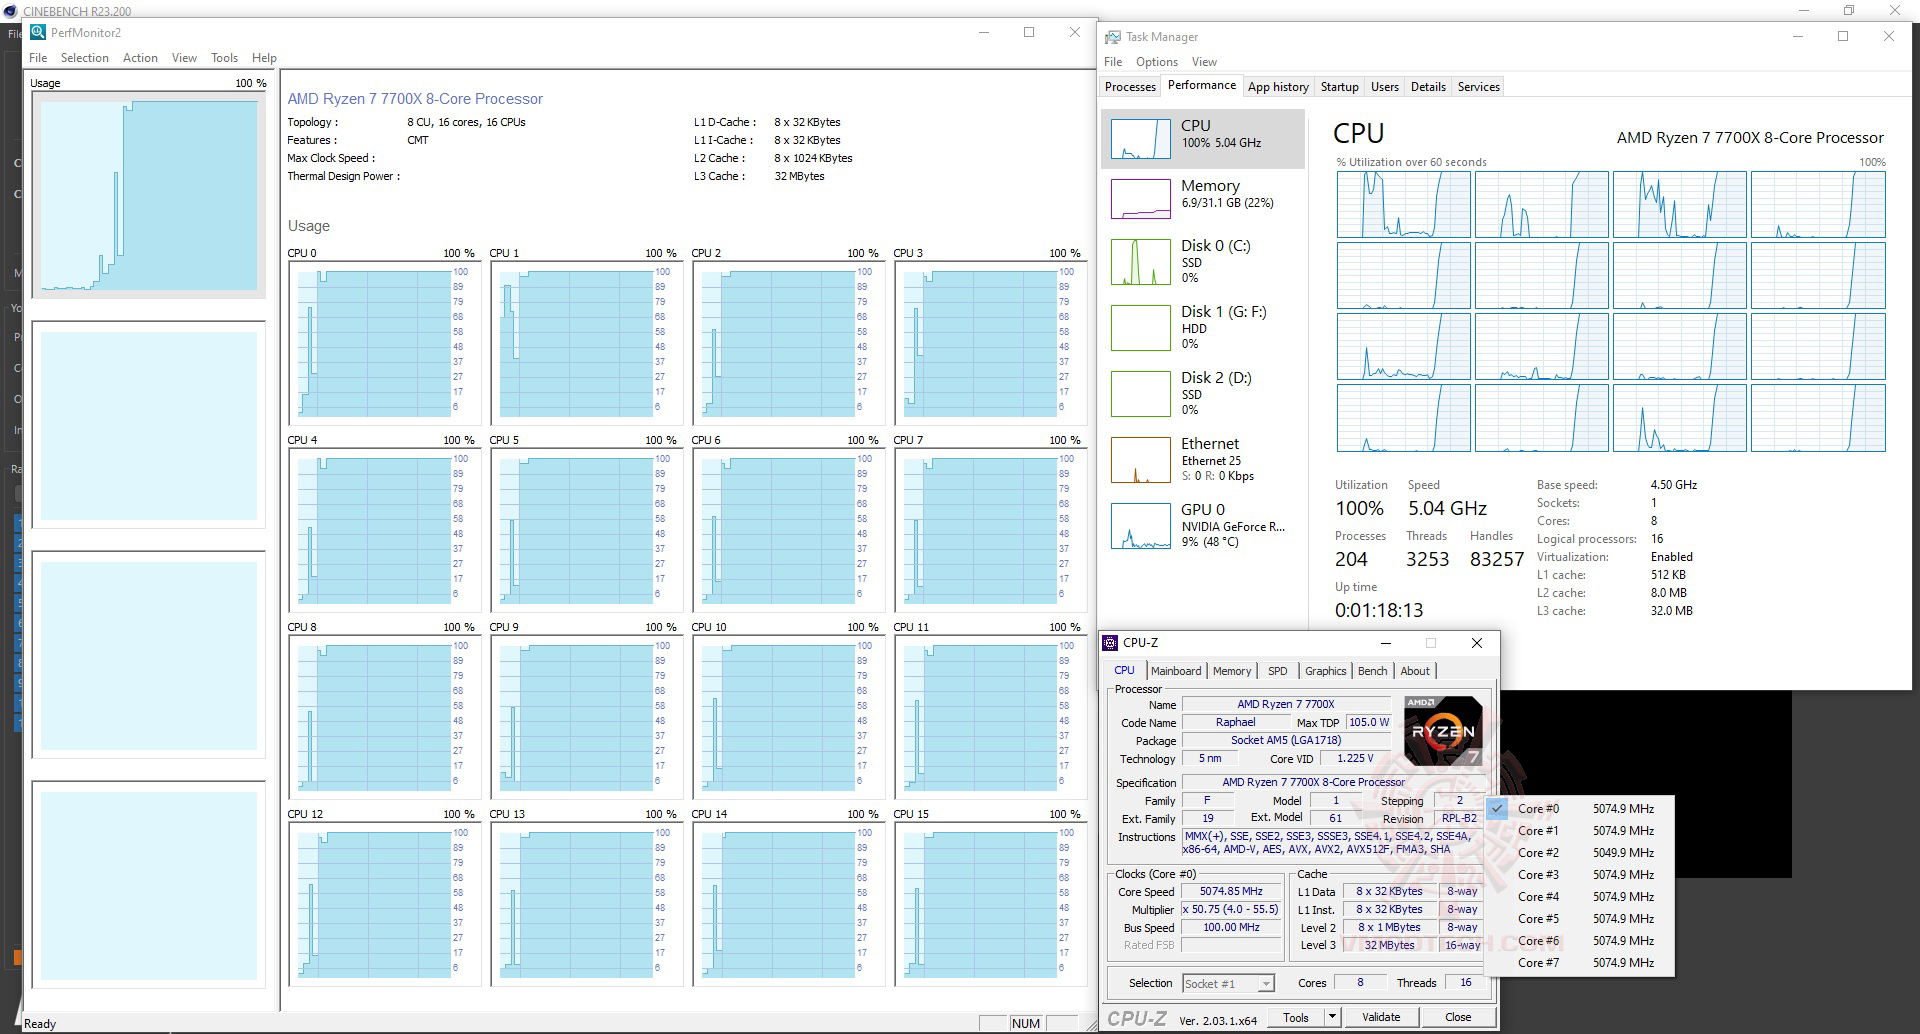Image resolution: width=1920 pixels, height=1034 pixels.
Task: Switch to the Processes tab in Task Manager
Action: (x=1130, y=87)
